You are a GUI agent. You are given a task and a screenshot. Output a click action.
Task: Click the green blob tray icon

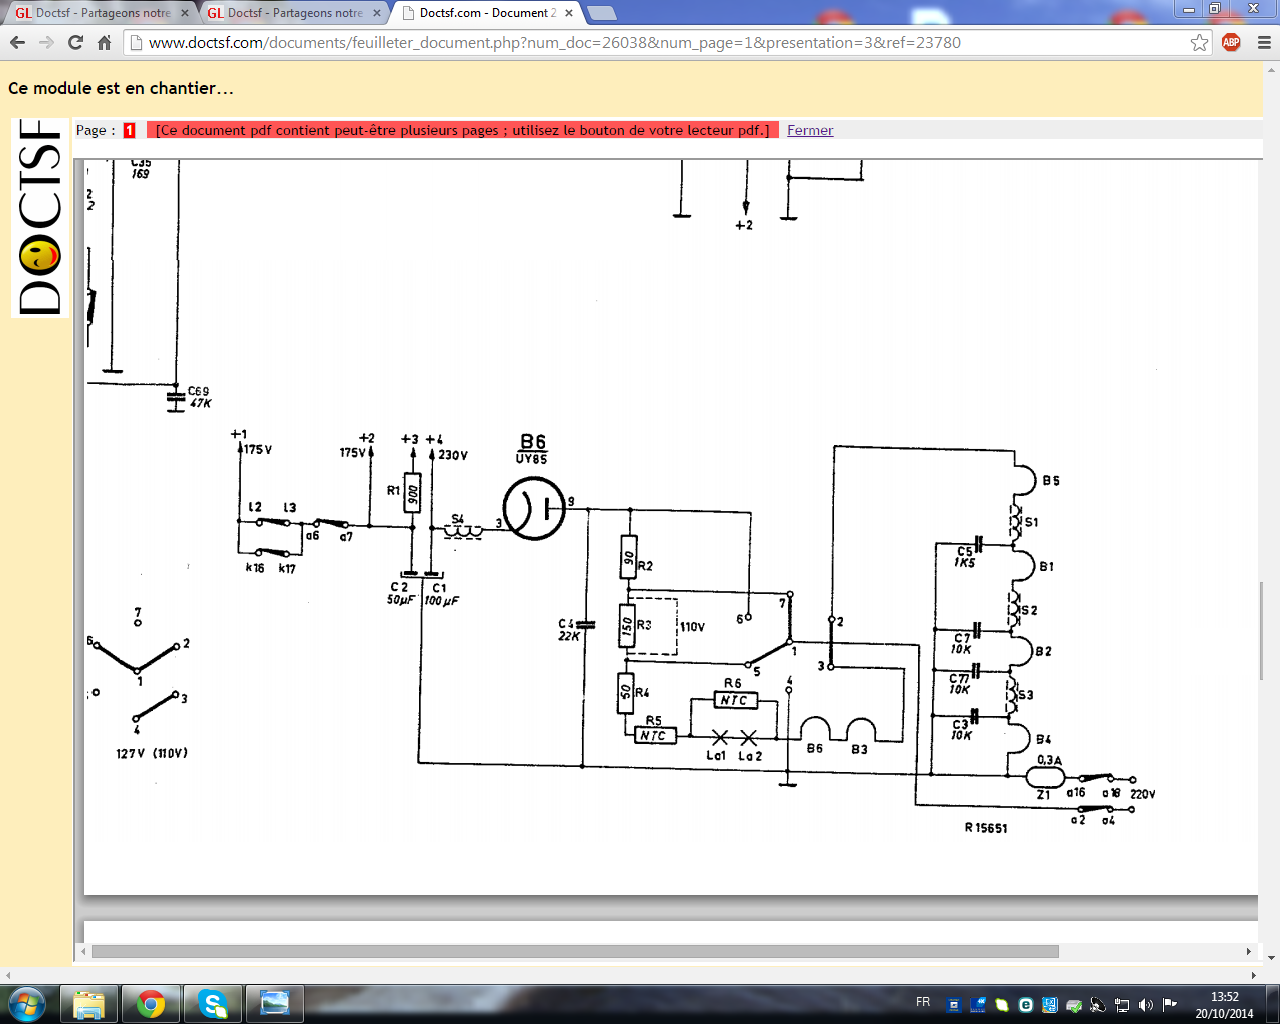point(1002,1005)
